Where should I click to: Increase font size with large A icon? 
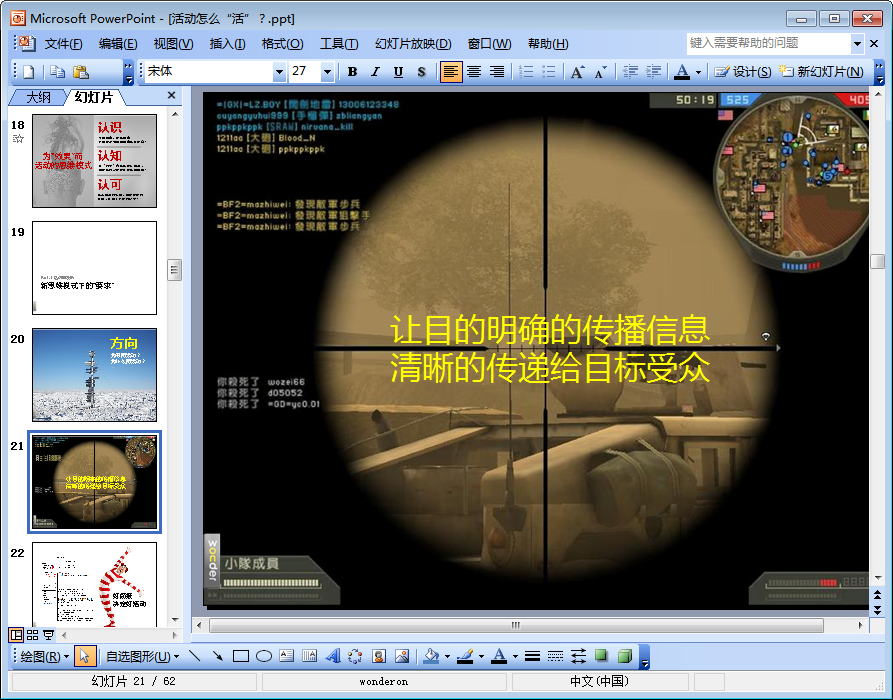(x=577, y=72)
